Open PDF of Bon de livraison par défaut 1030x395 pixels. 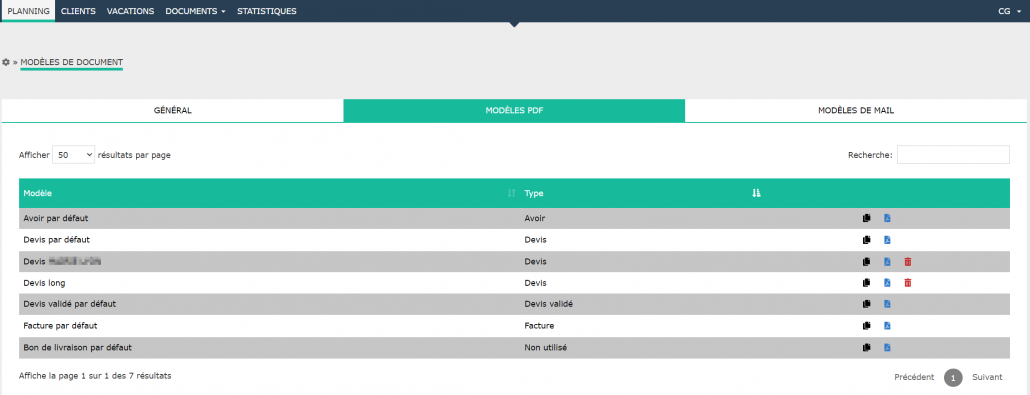pos(887,347)
